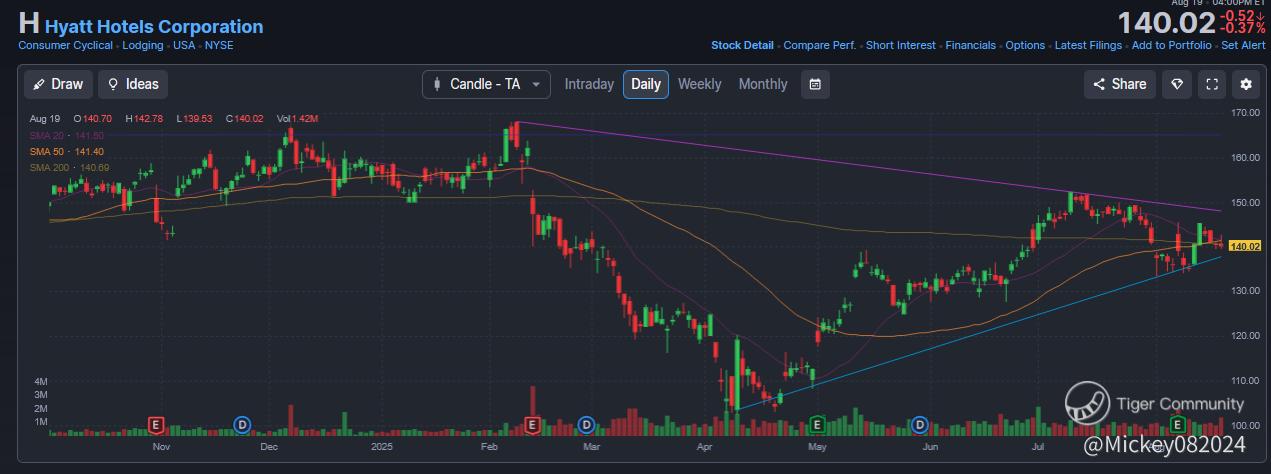This screenshot has height=474, width=1271.
Task: Click the lightbulb icon in Ideas button
Action: [113, 84]
